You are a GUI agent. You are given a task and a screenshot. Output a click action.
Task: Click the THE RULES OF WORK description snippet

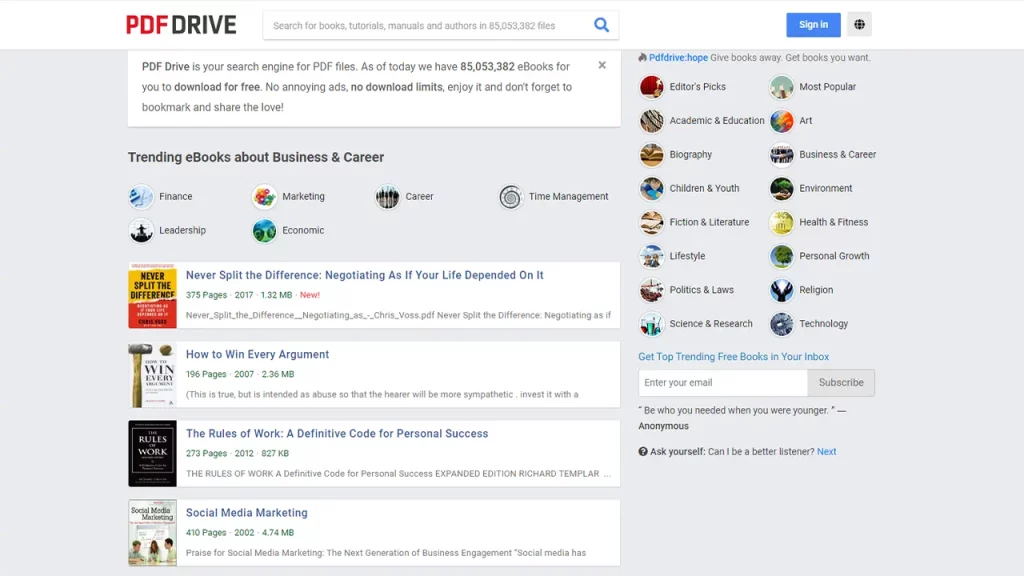point(398,474)
